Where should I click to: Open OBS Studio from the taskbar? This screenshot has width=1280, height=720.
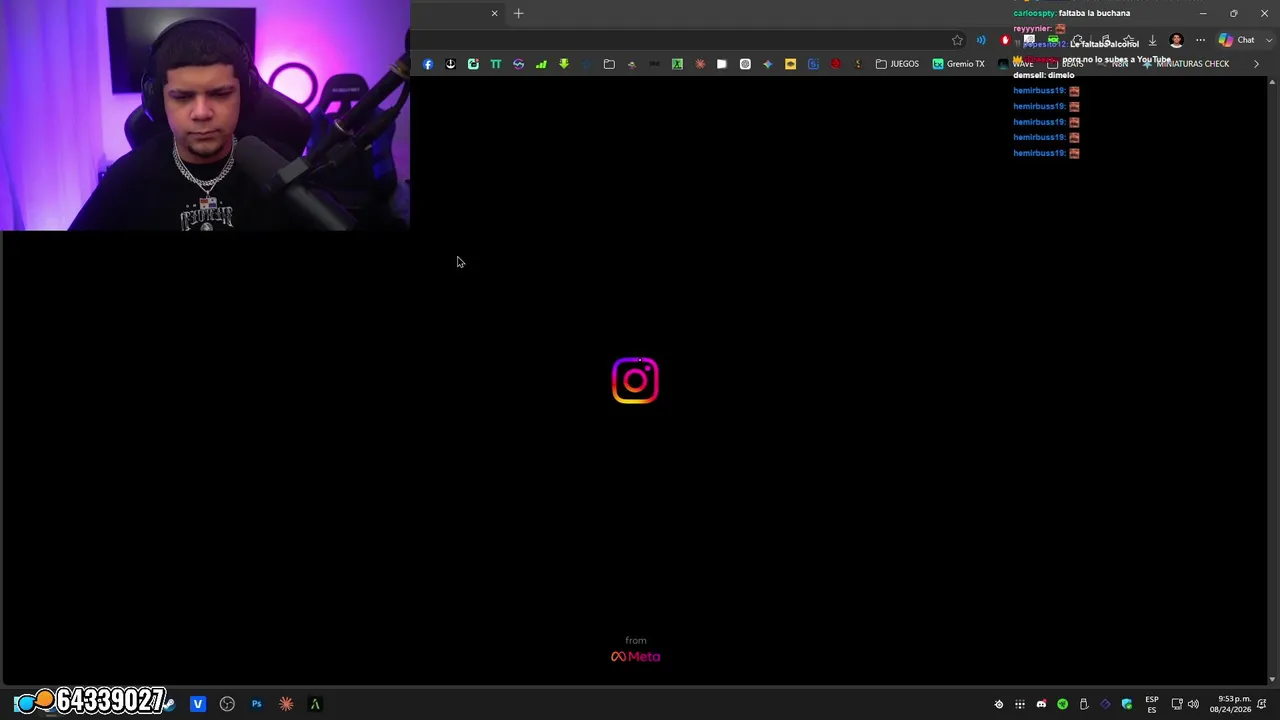tap(227, 704)
